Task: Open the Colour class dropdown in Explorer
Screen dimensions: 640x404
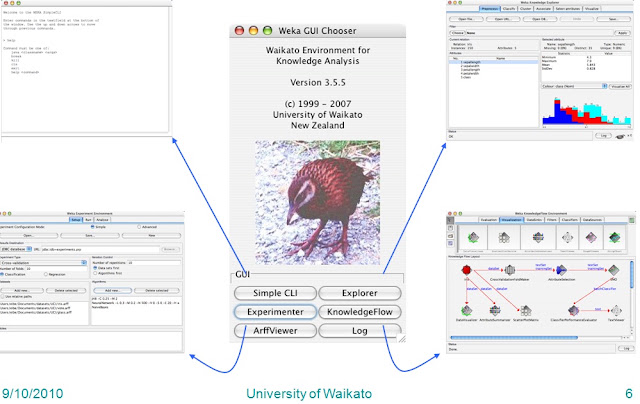Action: (574, 86)
